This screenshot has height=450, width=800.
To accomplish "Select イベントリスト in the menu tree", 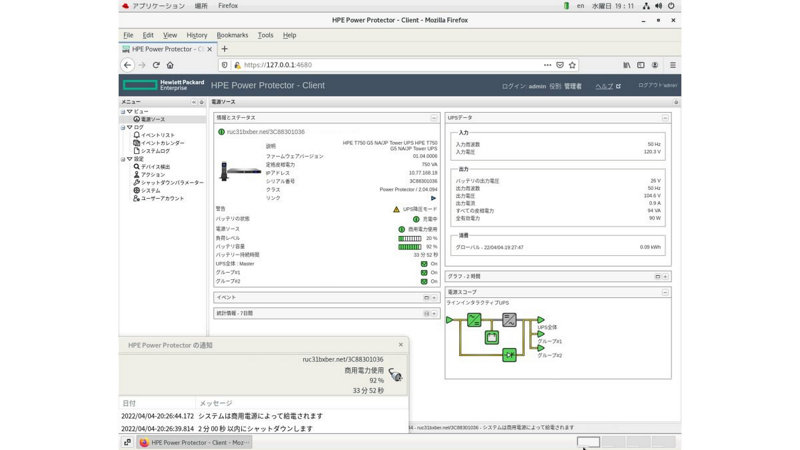I will (x=158, y=135).
